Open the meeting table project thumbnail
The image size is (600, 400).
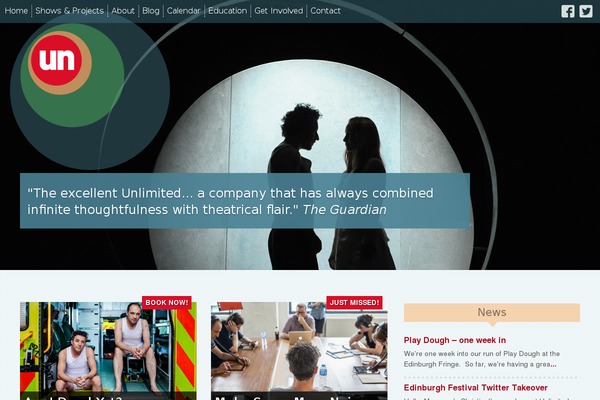[x=299, y=351]
